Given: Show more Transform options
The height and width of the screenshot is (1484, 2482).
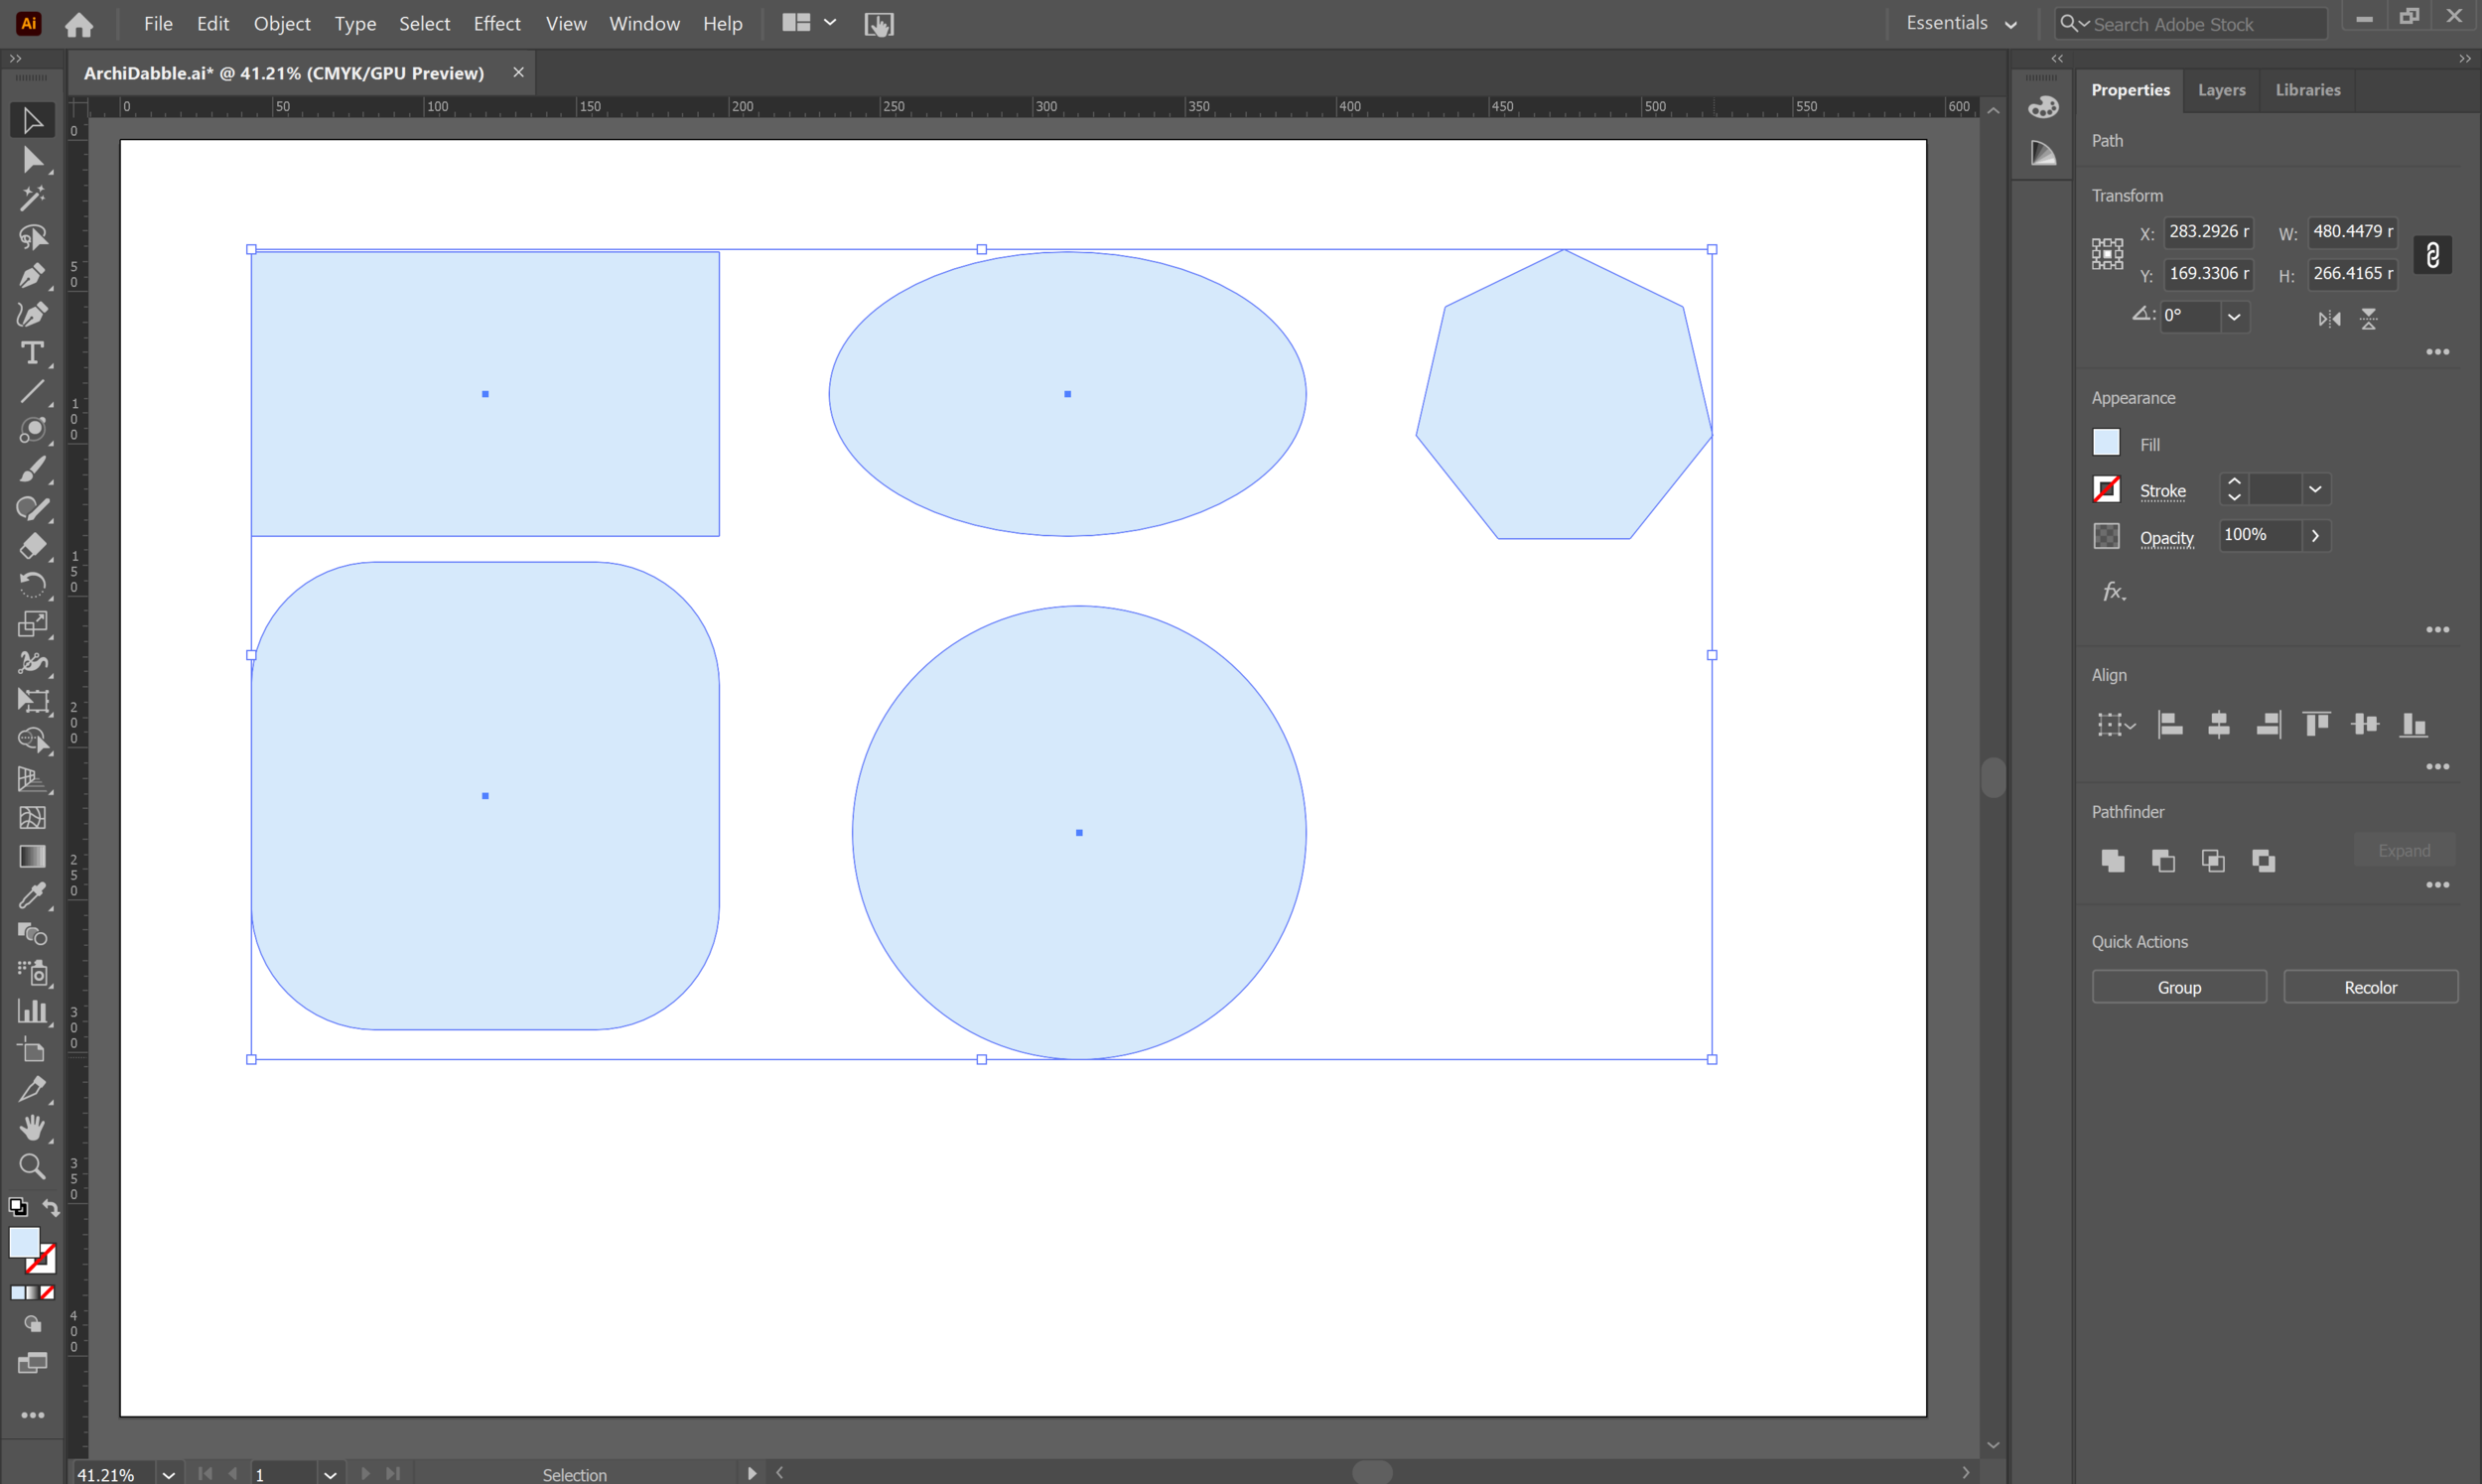Looking at the screenshot, I should (x=2437, y=352).
